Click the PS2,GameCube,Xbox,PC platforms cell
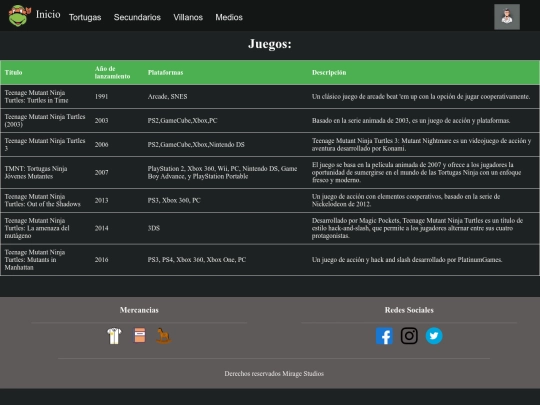Viewport: 540px width, 405px height. pos(226,121)
